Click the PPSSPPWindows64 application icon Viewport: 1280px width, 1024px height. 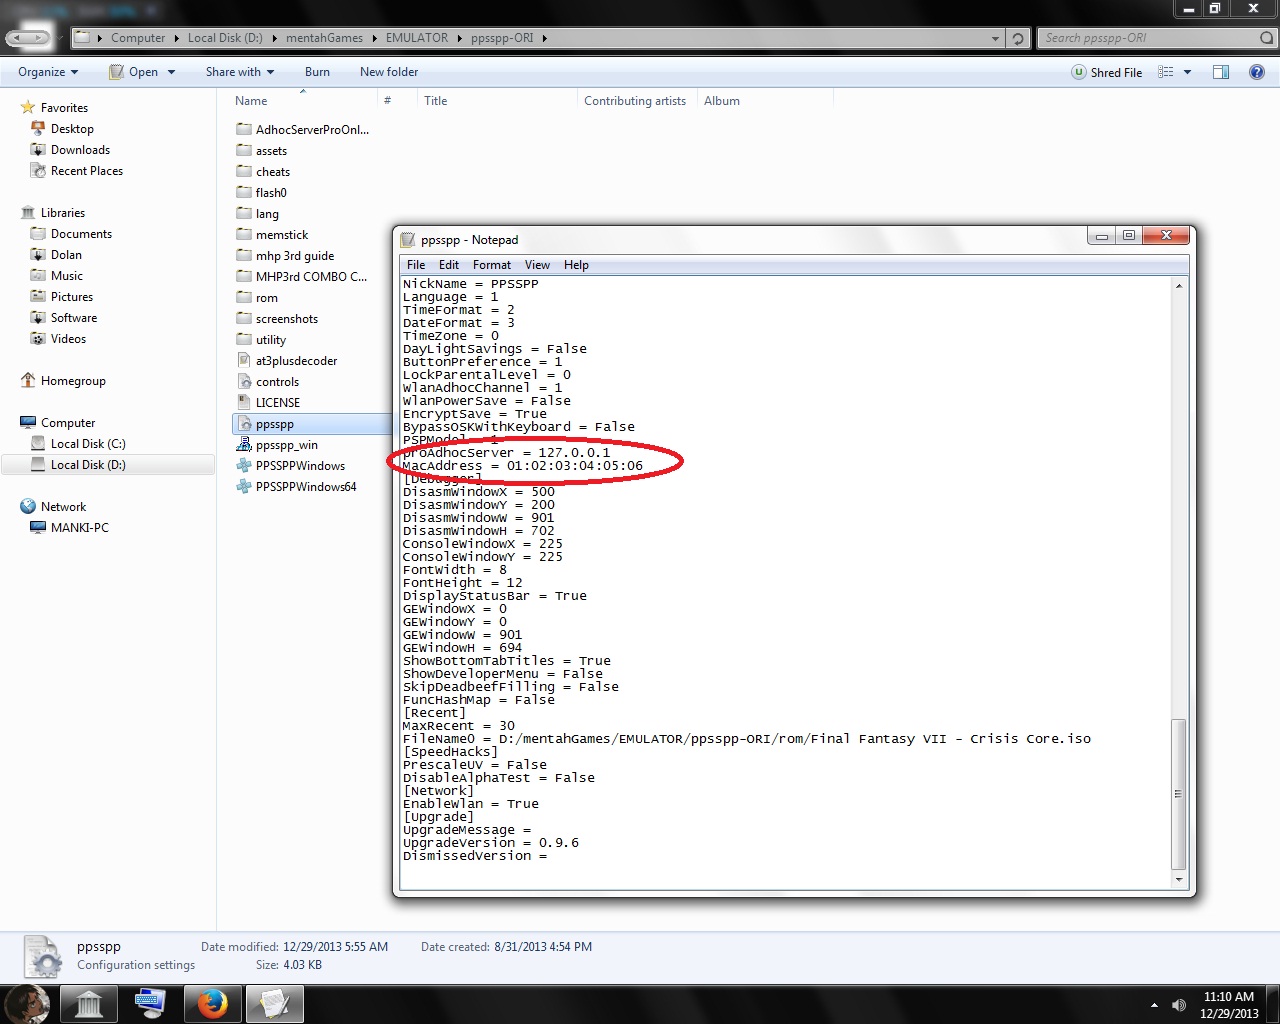point(244,487)
